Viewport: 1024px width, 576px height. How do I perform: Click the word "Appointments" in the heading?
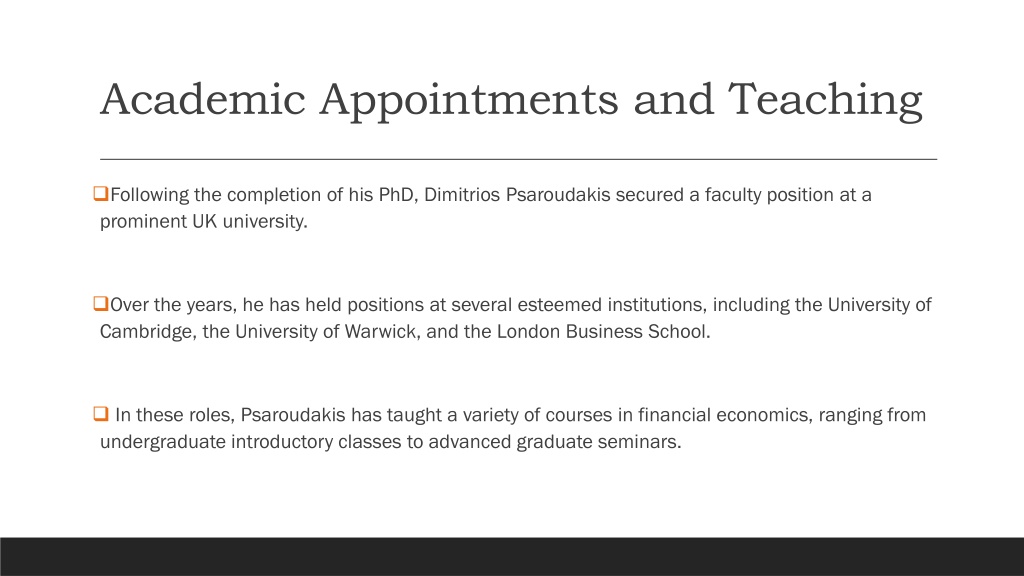(x=469, y=101)
